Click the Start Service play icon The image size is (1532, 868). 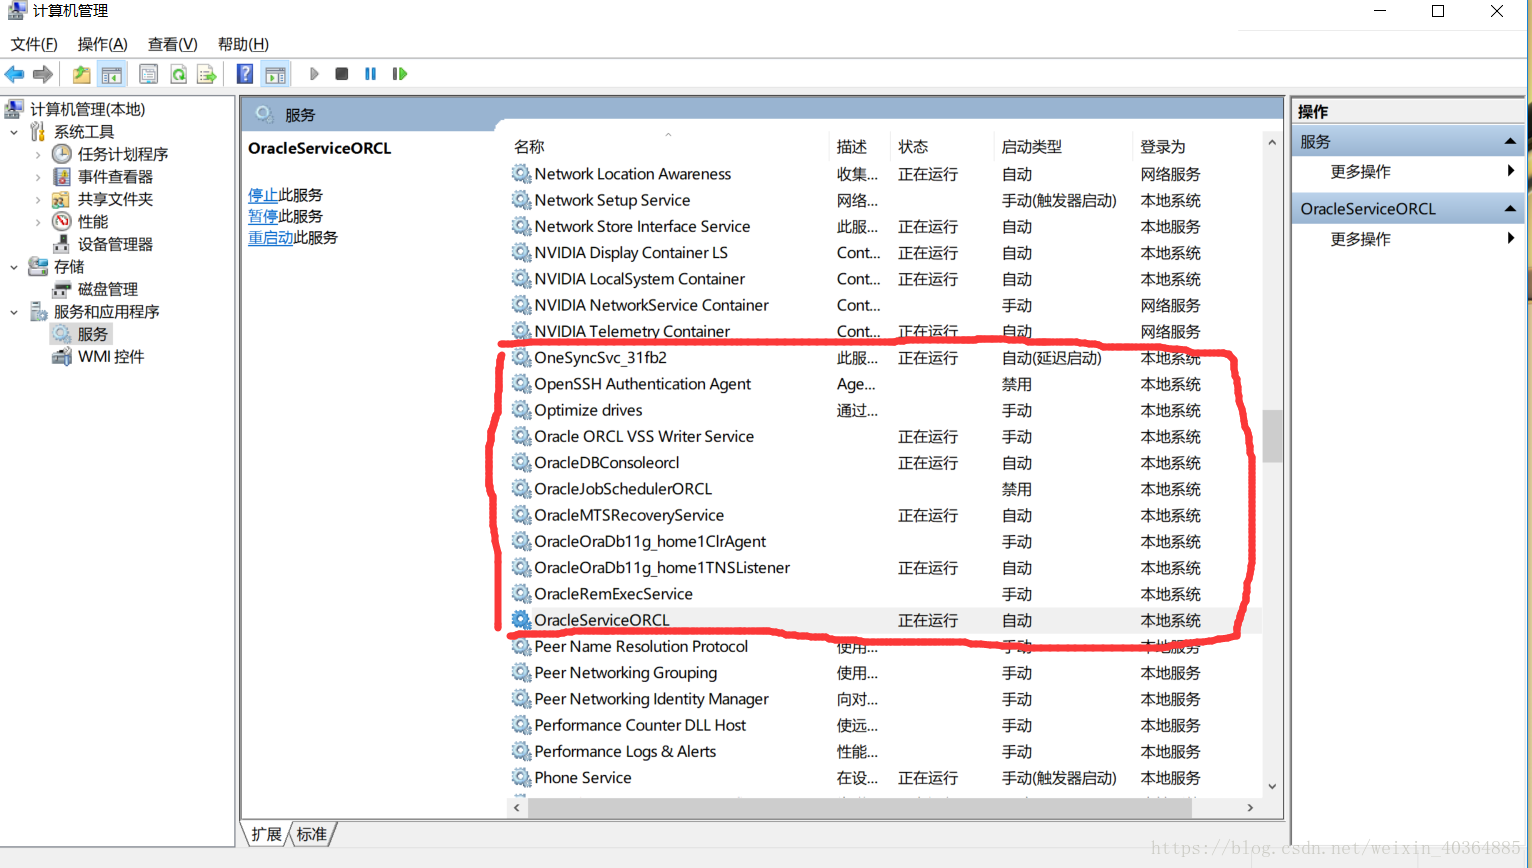pyautogui.click(x=314, y=74)
